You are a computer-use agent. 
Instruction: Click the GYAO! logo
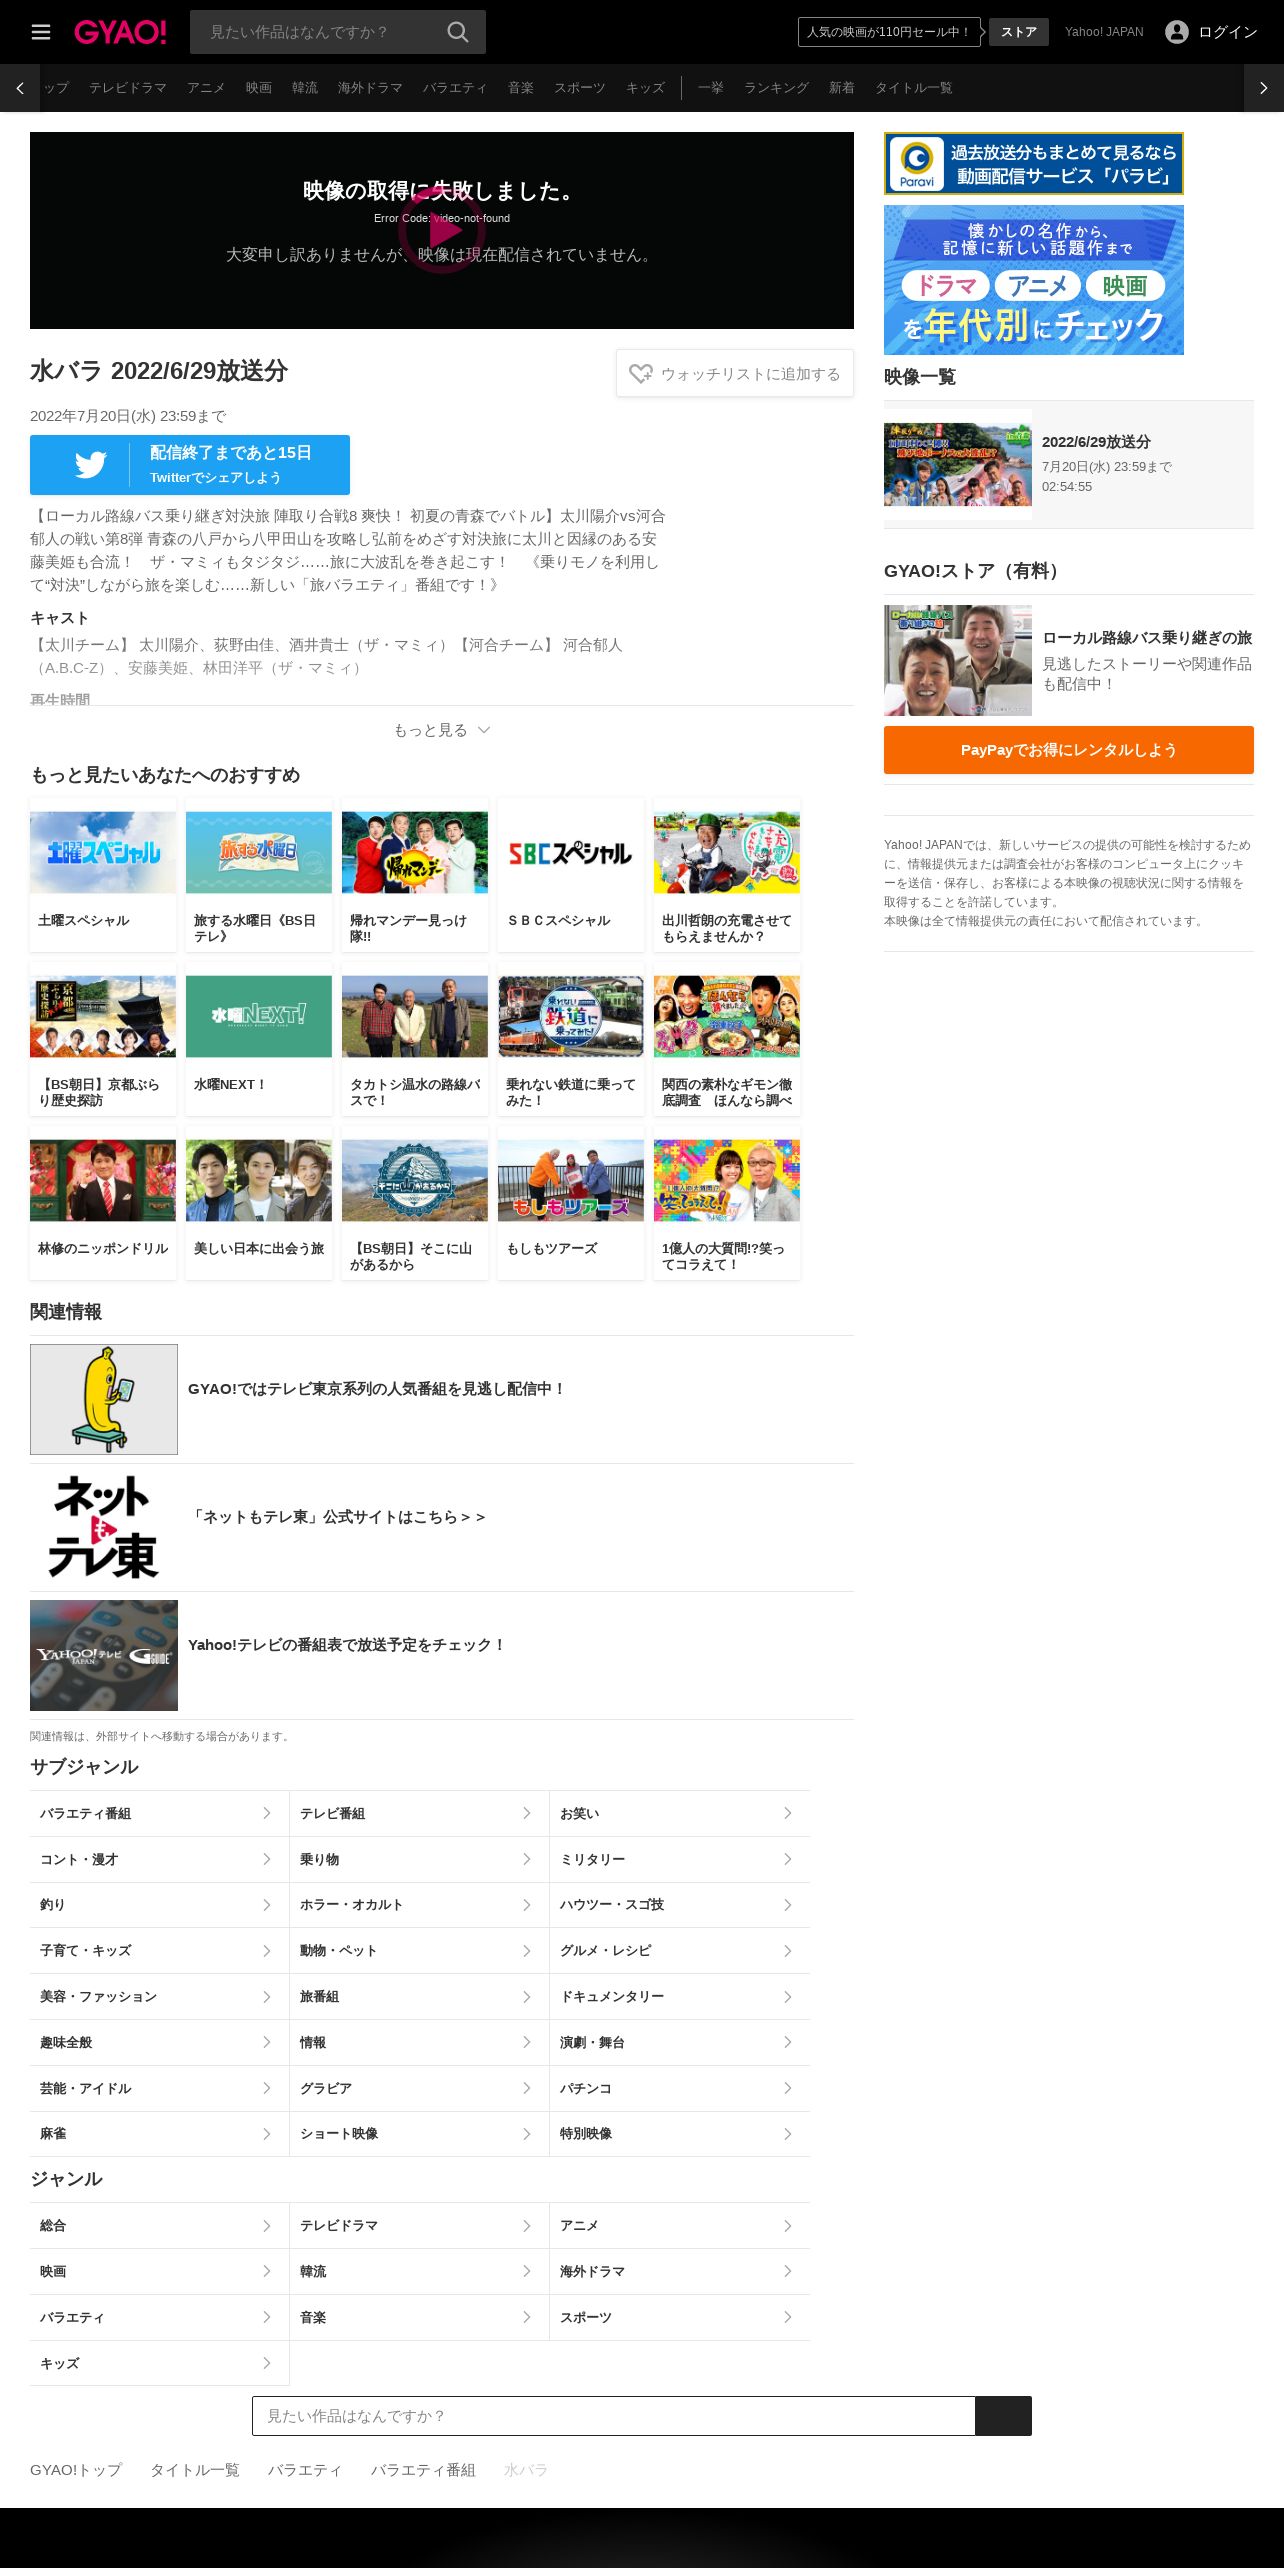[120, 32]
